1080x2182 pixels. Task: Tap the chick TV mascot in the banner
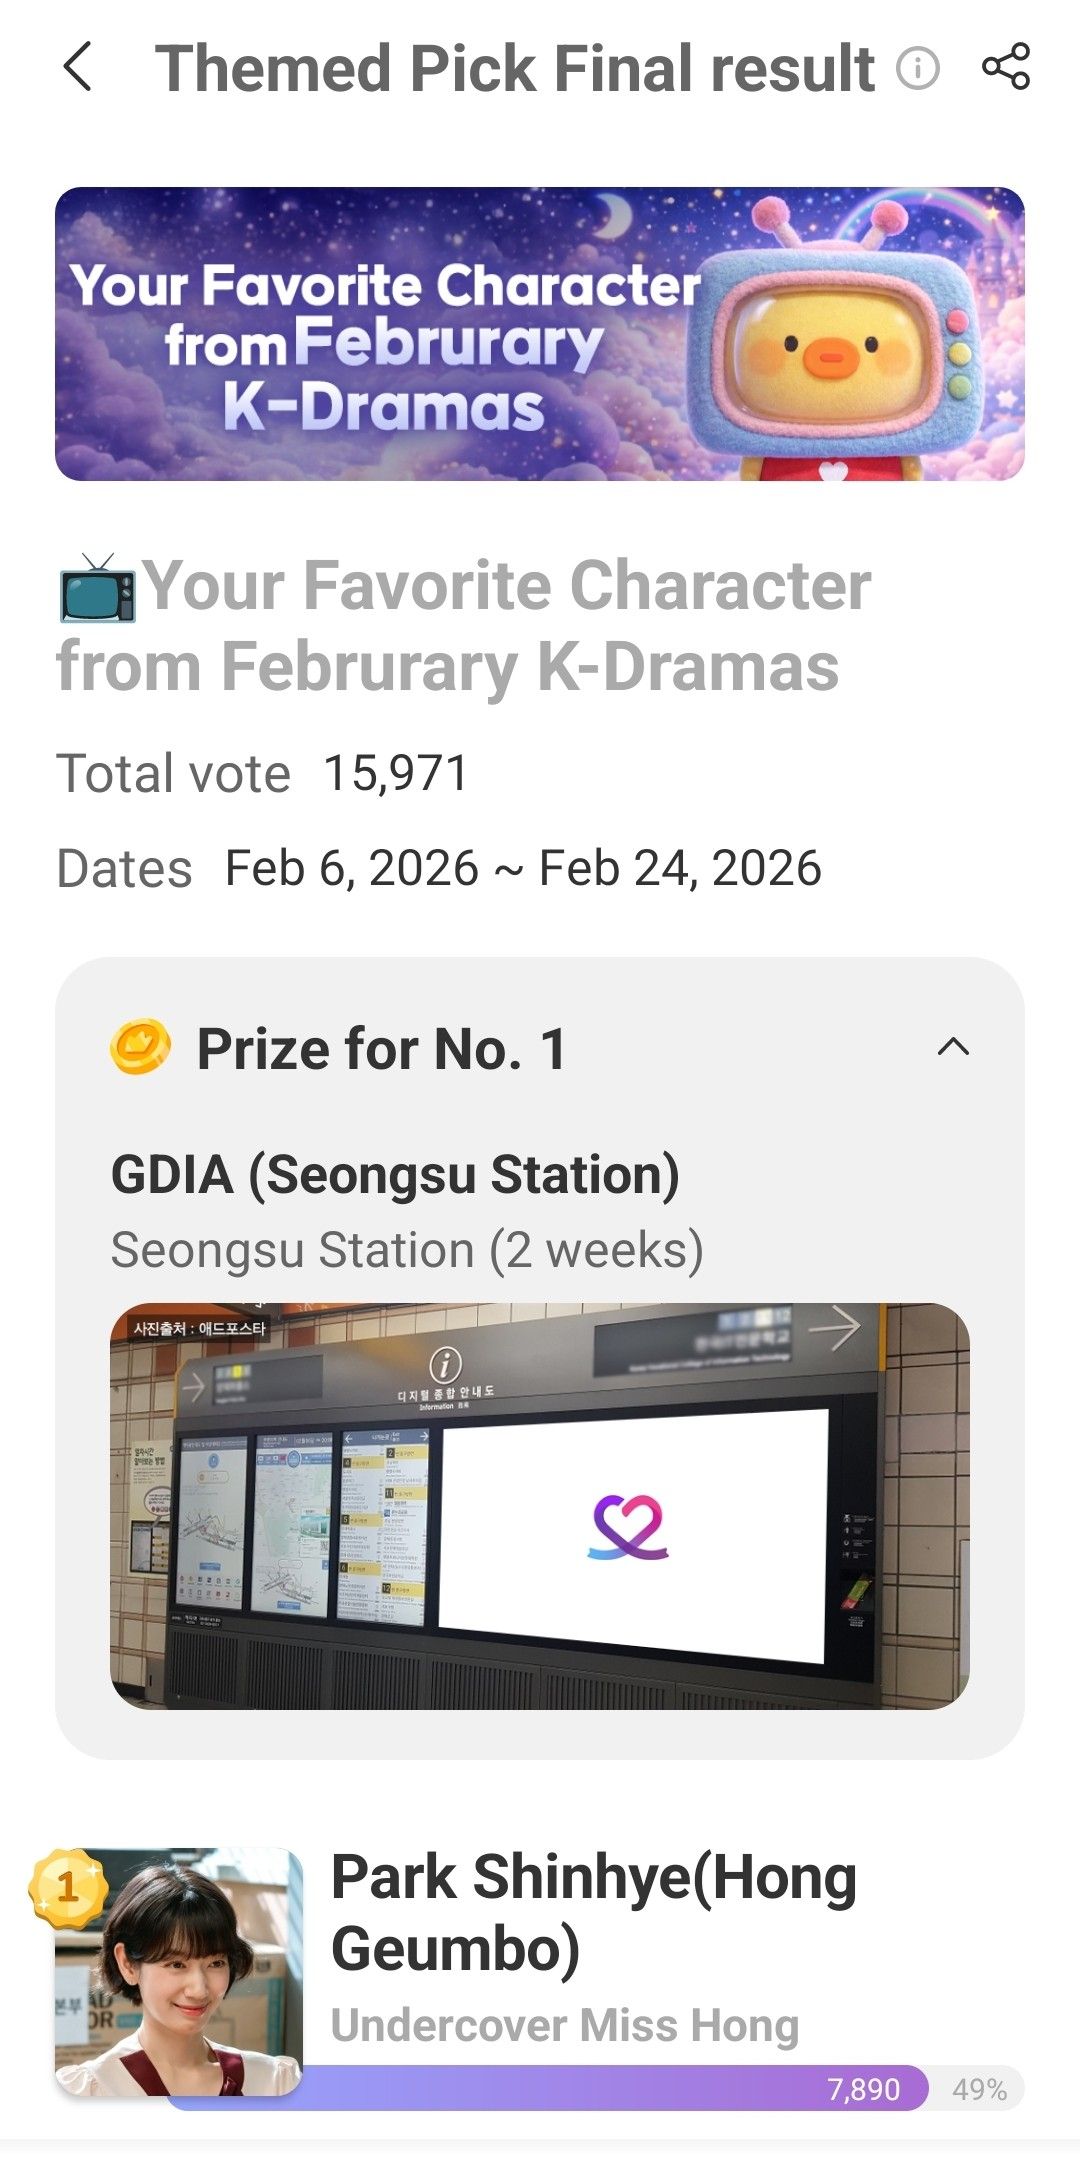click(x=840, y=350)
